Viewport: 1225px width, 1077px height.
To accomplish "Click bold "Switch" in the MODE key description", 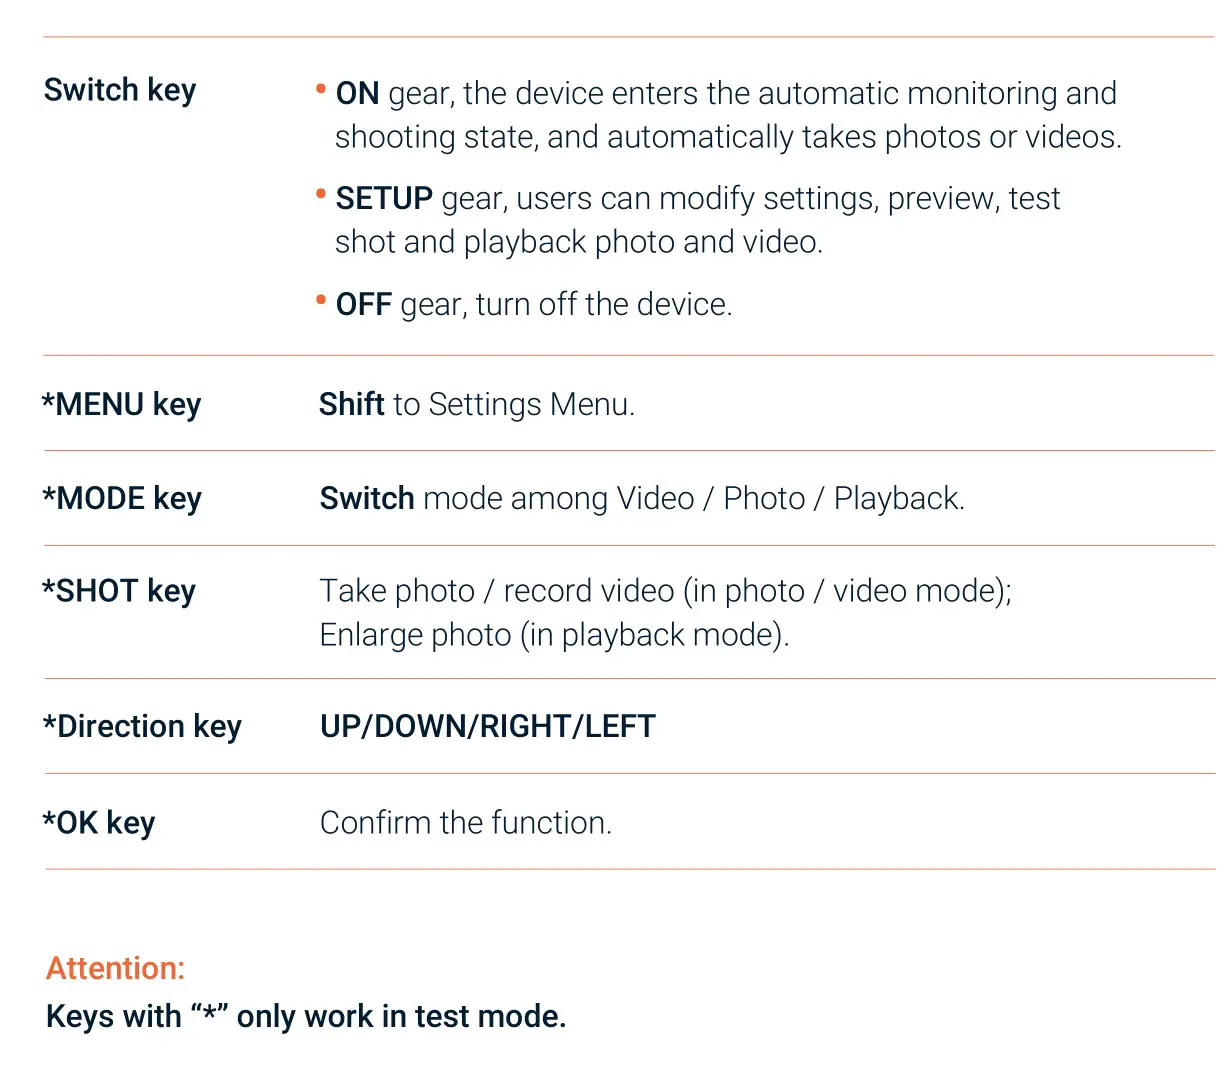I will point(367,498).
